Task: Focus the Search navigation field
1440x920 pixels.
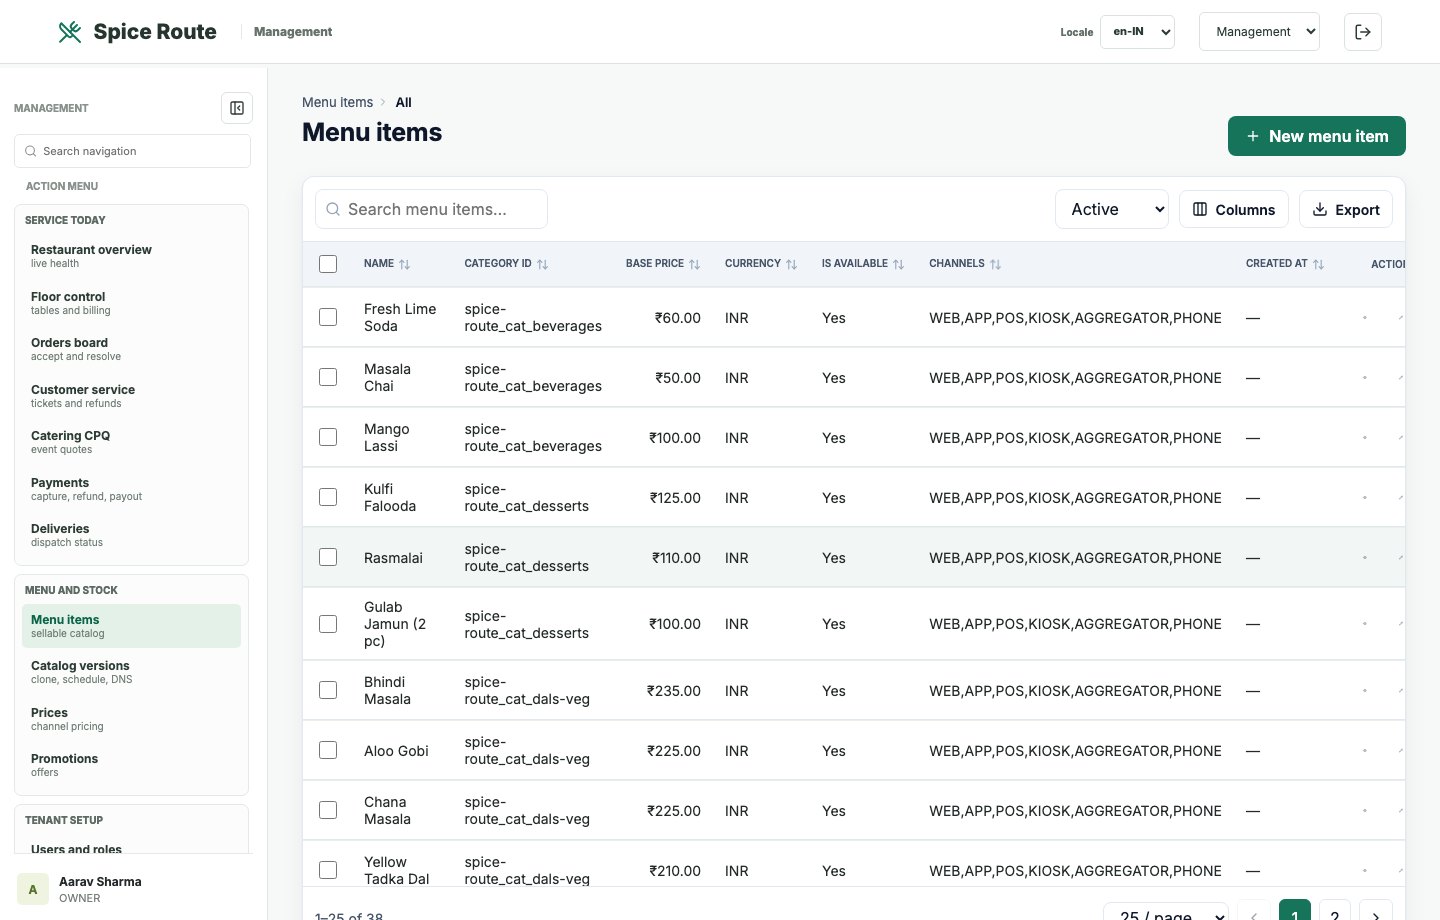Action: [x=132, y=151]
